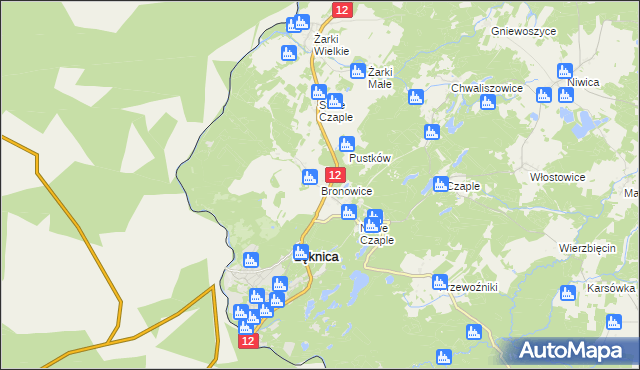Click the Niwica village label

pos(583,82)
